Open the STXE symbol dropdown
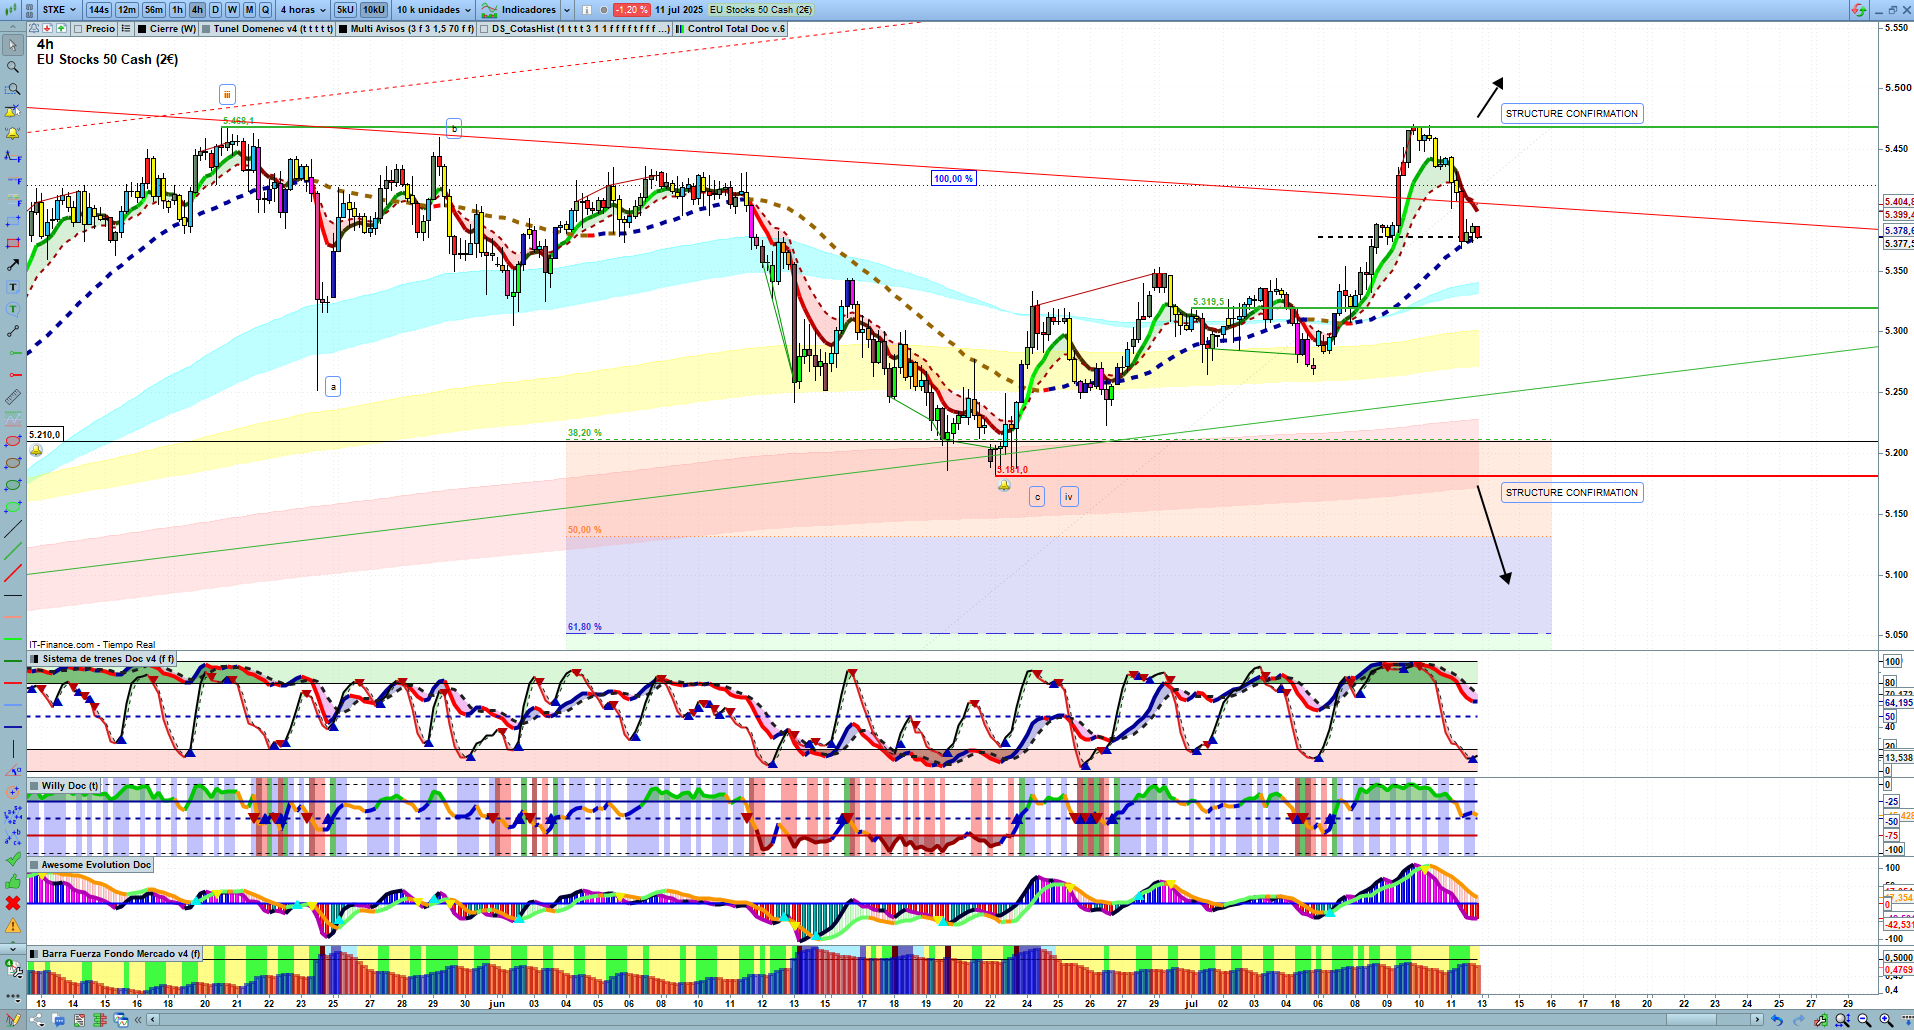This screenshot has width=1914, height=1030. (x=59, y=10)
